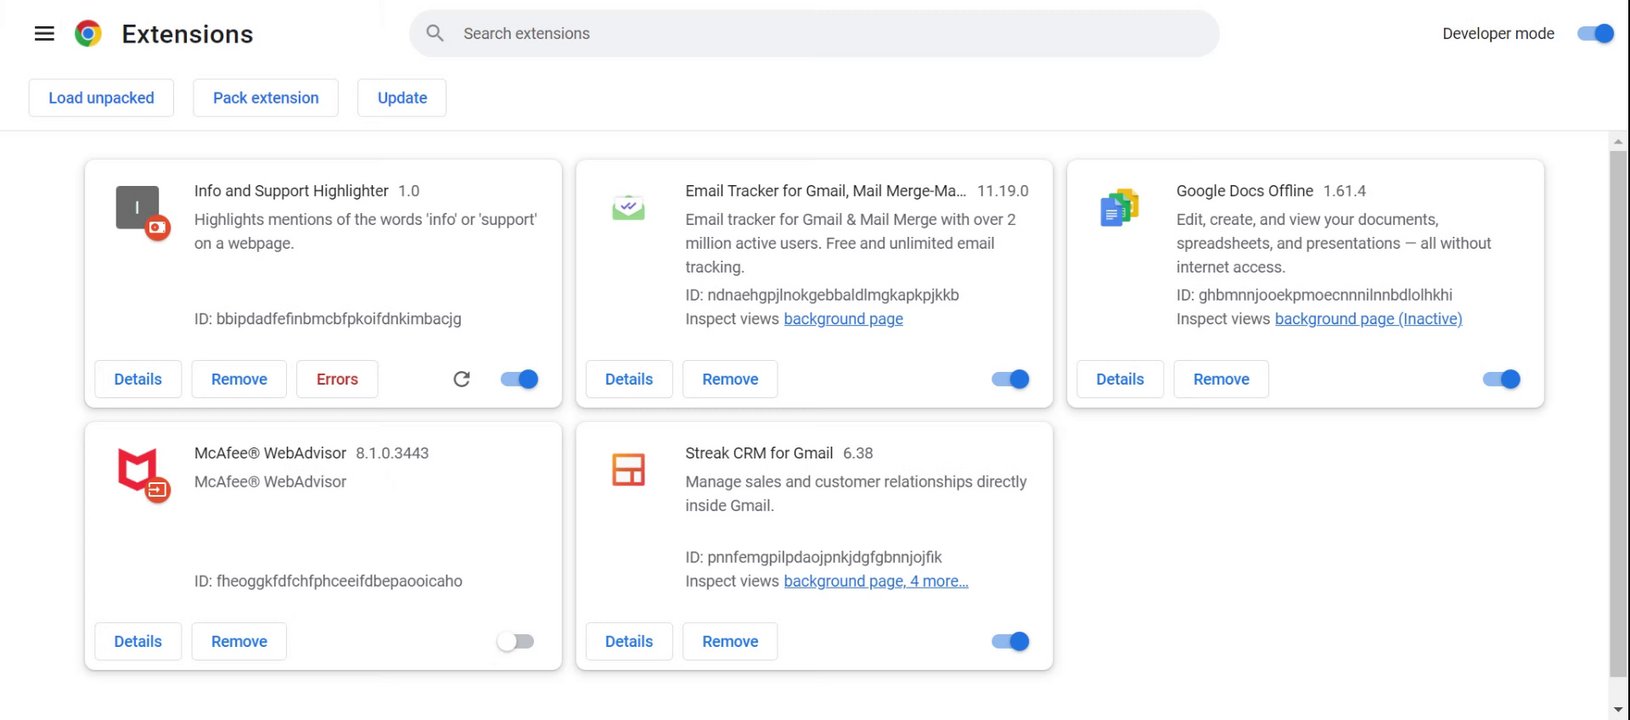Enable the McAfee WebAdvisor extension
The width and height of the screenshot is (1630, 720).
516,641
